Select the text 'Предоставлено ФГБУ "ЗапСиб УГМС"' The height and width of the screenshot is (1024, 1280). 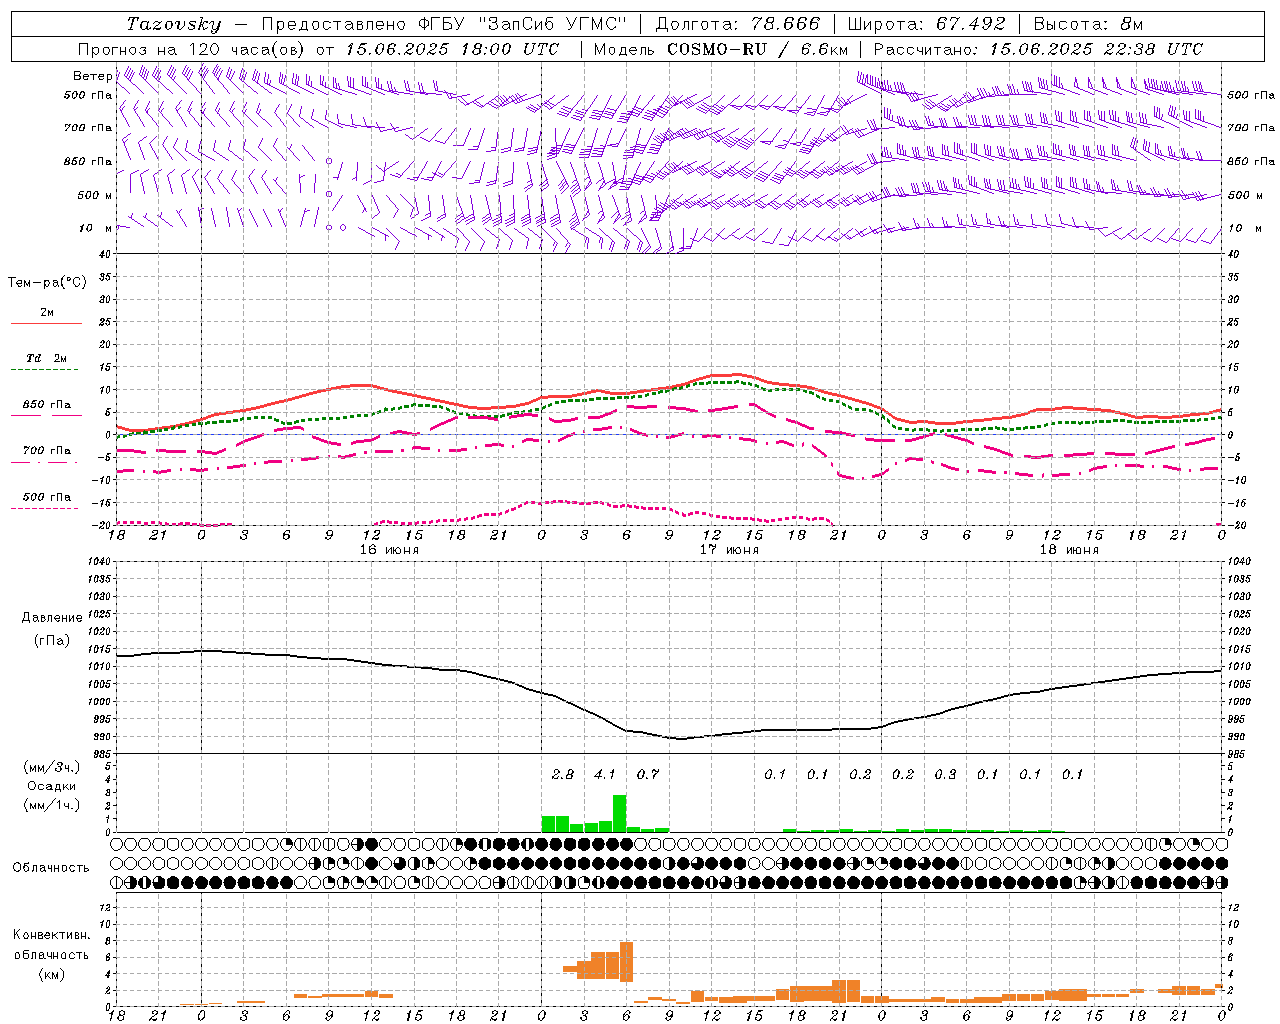444,24
